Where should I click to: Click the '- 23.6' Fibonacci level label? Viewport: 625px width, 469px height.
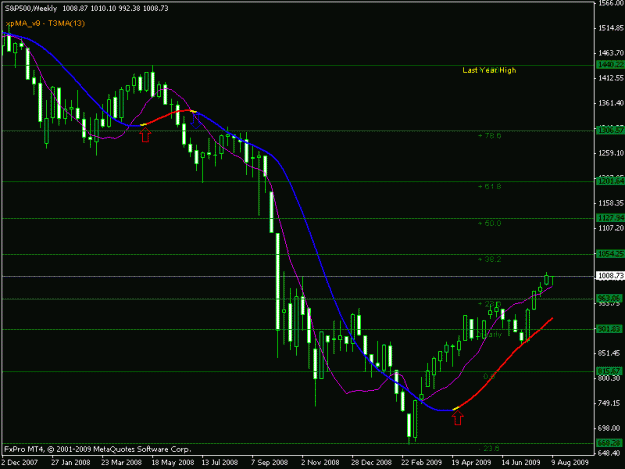488,448
